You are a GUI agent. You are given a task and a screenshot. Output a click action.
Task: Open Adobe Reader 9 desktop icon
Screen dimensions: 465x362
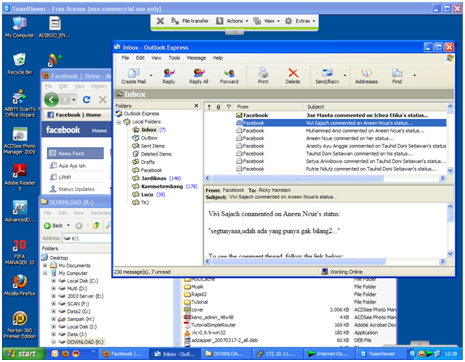click(20, 177)
